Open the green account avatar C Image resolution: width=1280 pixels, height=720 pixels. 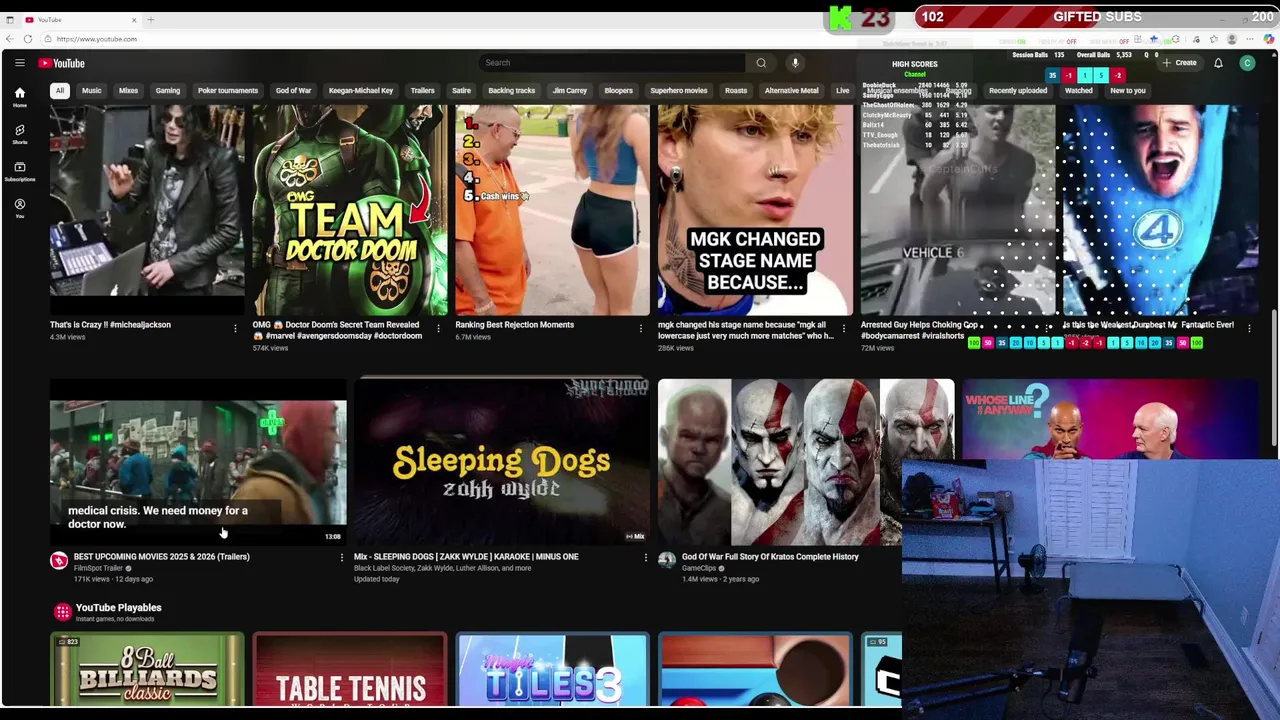[1247, 63]
